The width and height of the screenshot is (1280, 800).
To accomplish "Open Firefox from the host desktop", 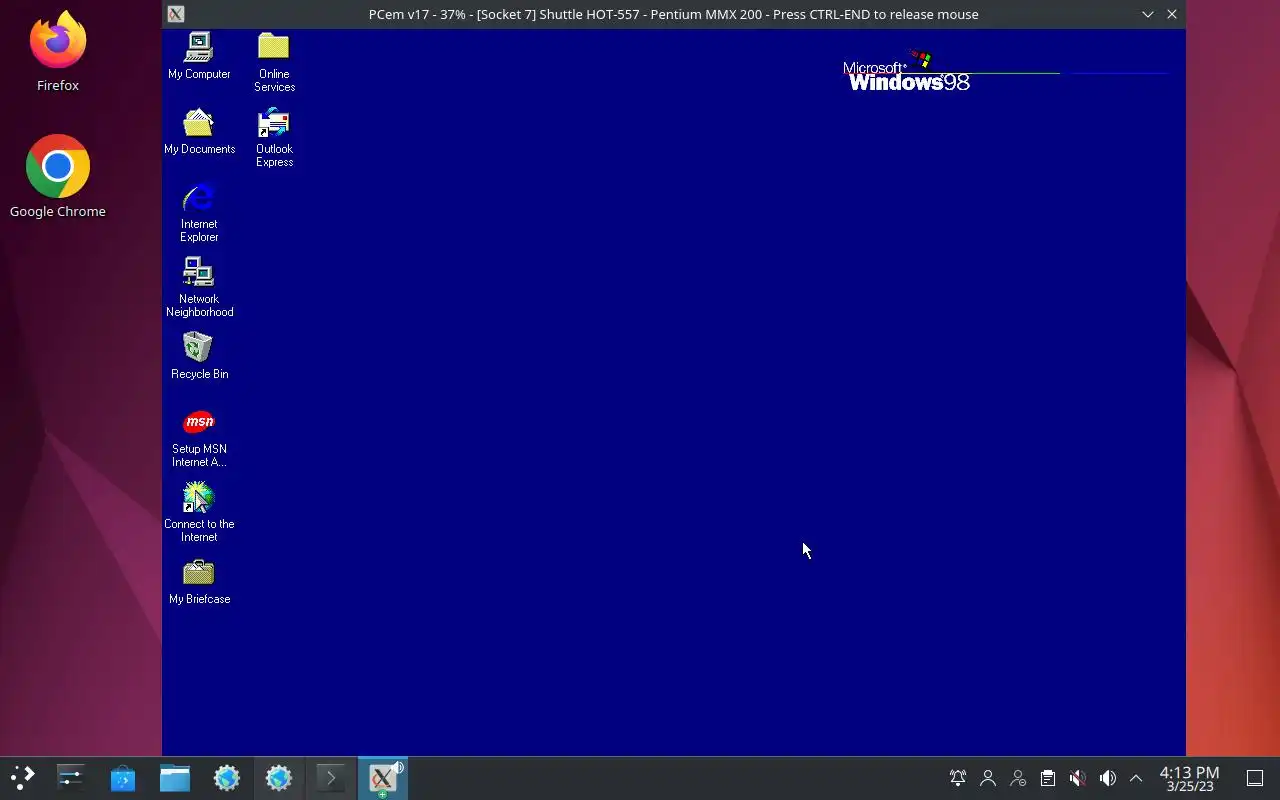I will (x=58, y=52).
